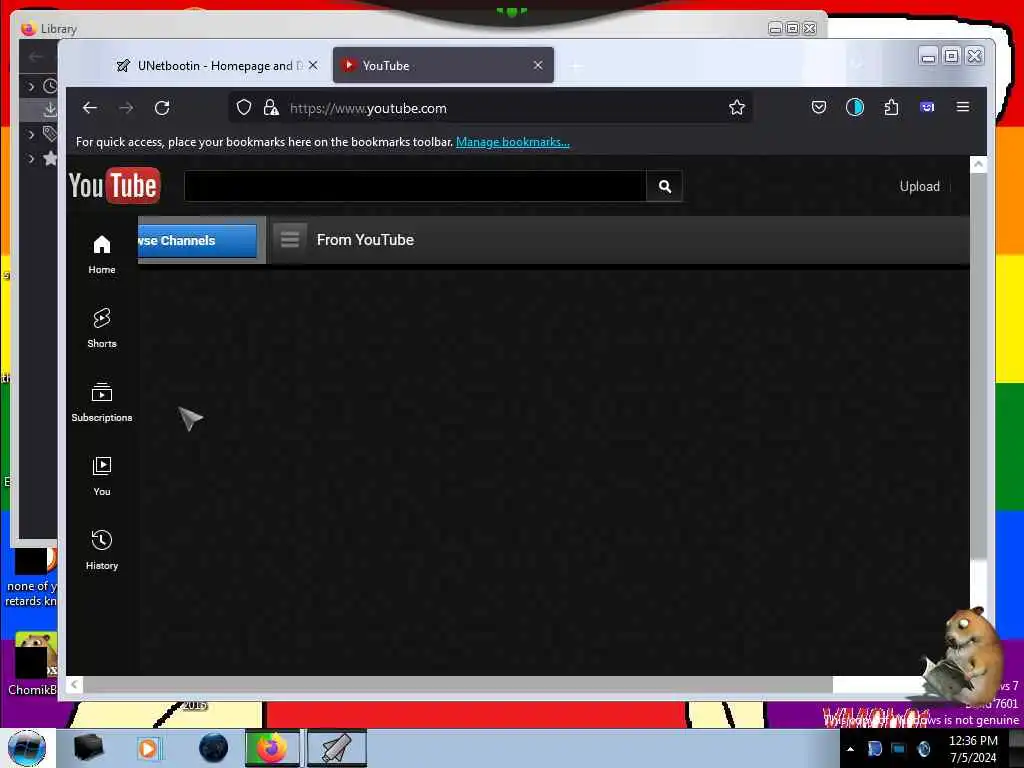Open Firefox application hamburger menu
Viewport: 1024px width, 768px height.
pyautogui.click(x=963, y=107)
